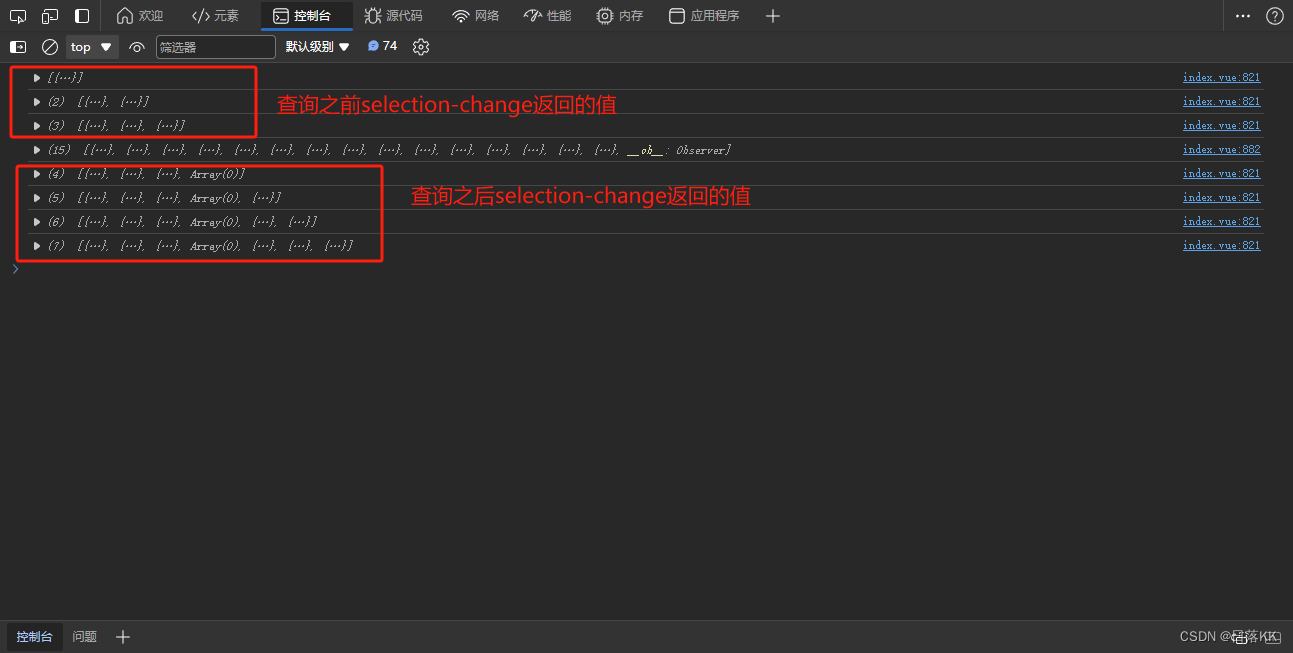
Task: Open DevTools help question icon
Action: tap(1274, 16)
